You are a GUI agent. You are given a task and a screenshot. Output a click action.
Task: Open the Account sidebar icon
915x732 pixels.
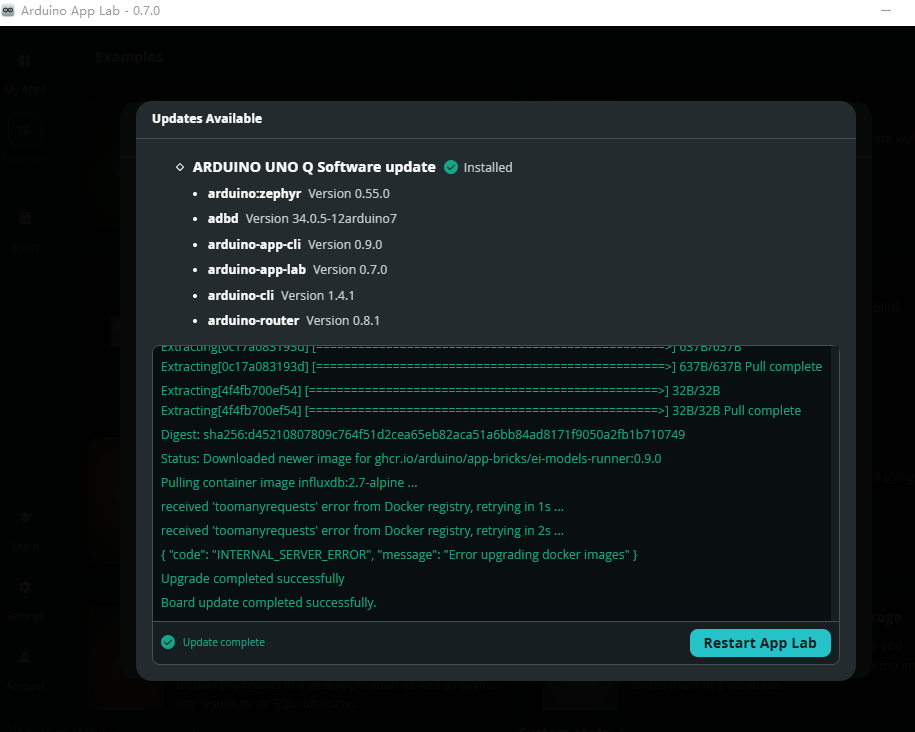(x=25, y=657)
